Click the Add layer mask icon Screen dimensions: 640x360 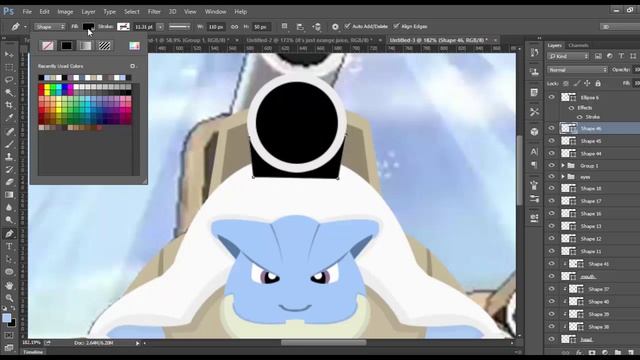[x=592, y=352]
